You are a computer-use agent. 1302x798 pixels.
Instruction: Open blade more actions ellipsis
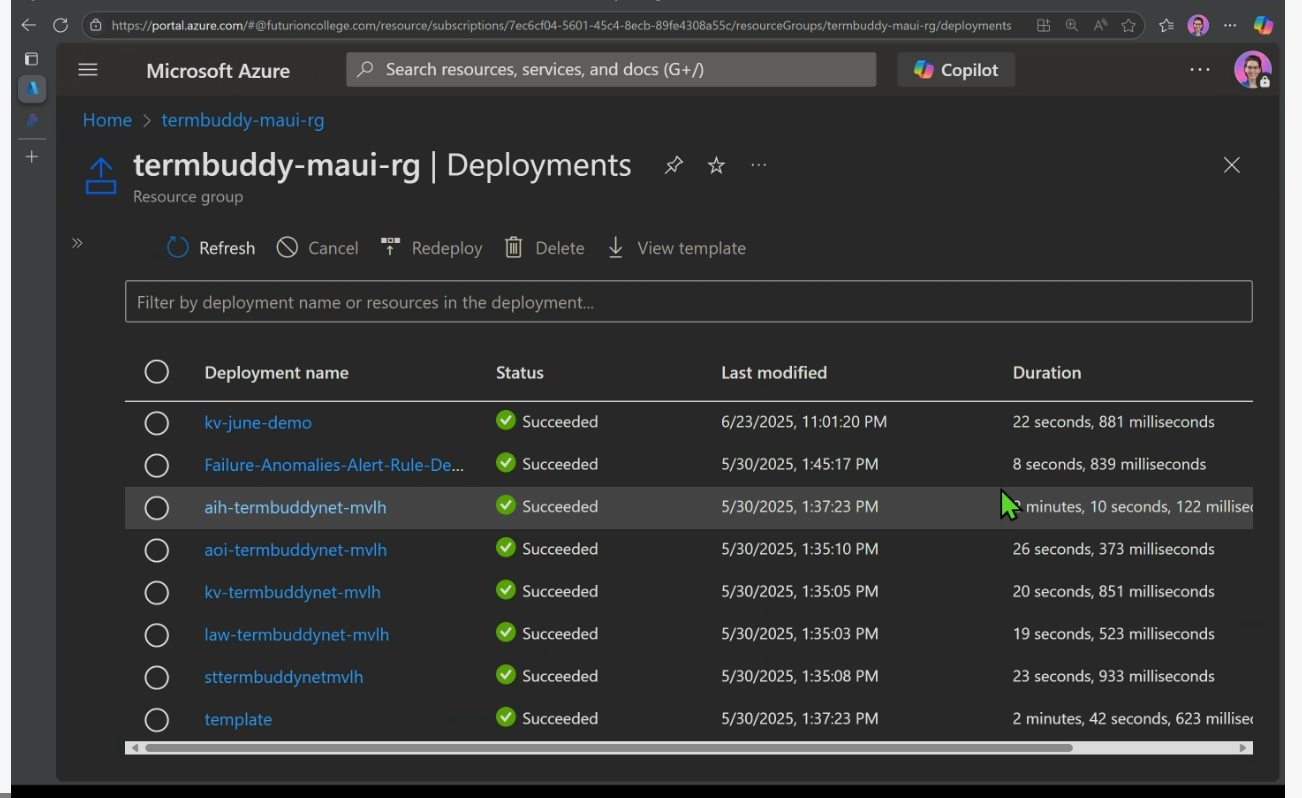(759, 166)
